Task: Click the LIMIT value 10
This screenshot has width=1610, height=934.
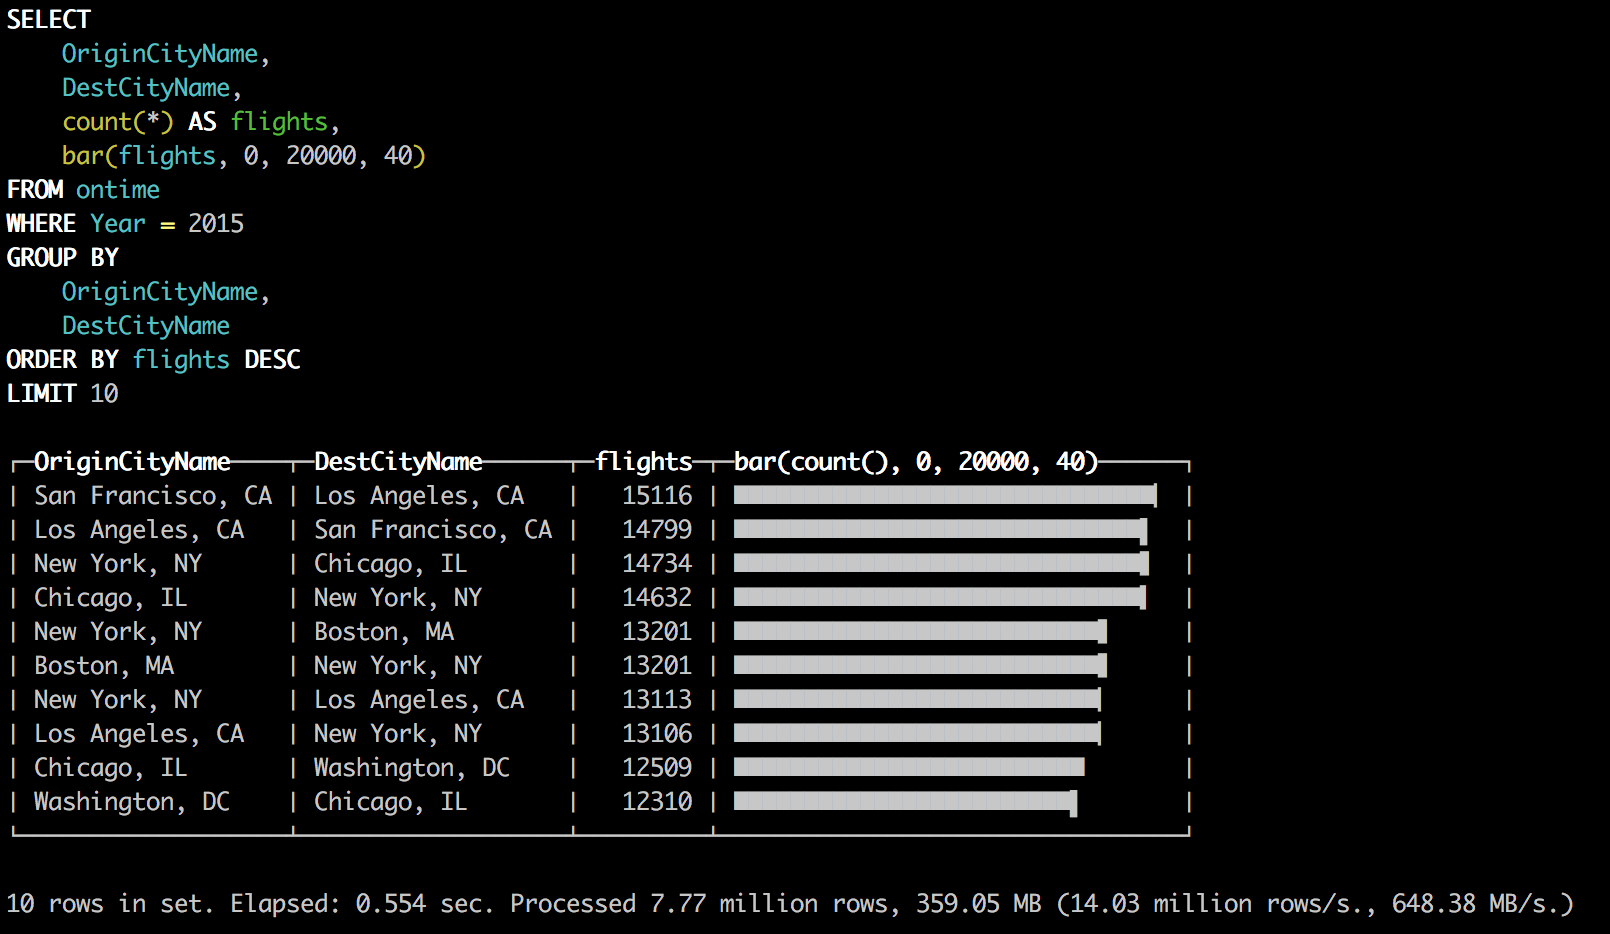Action: coord(104,394)
